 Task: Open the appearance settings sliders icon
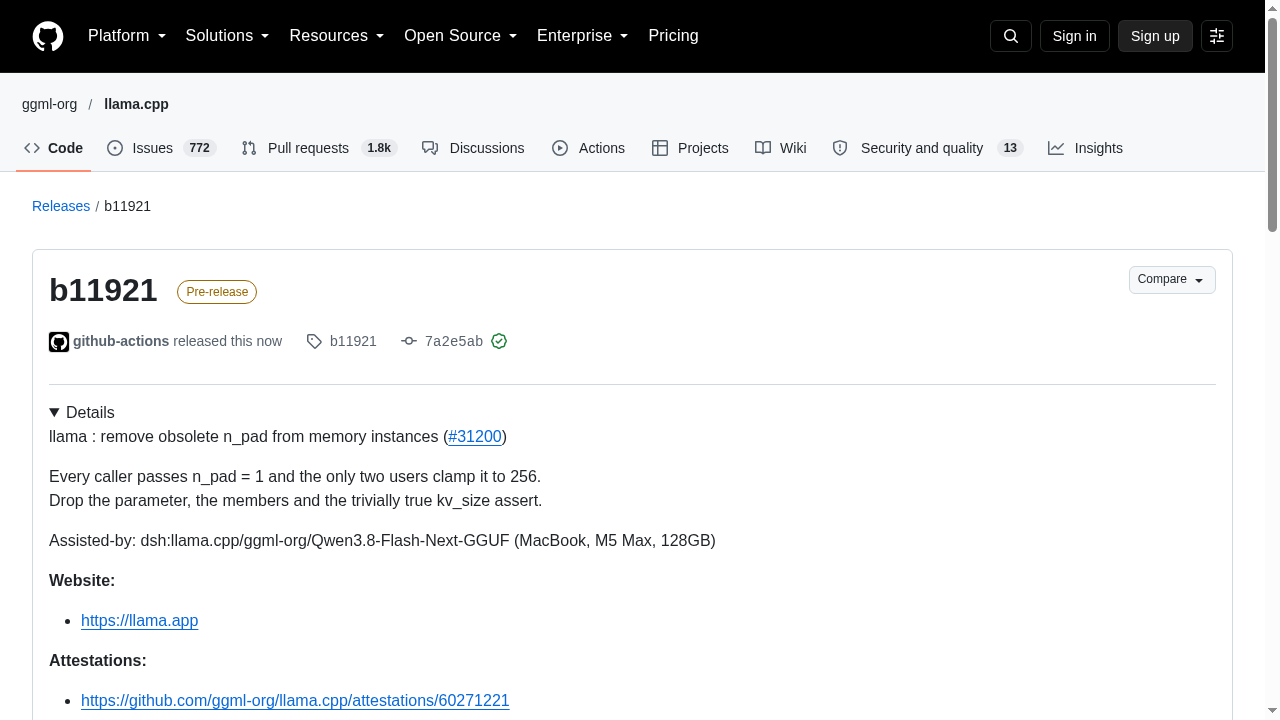pyautogui.click(x=1217, y=36)
